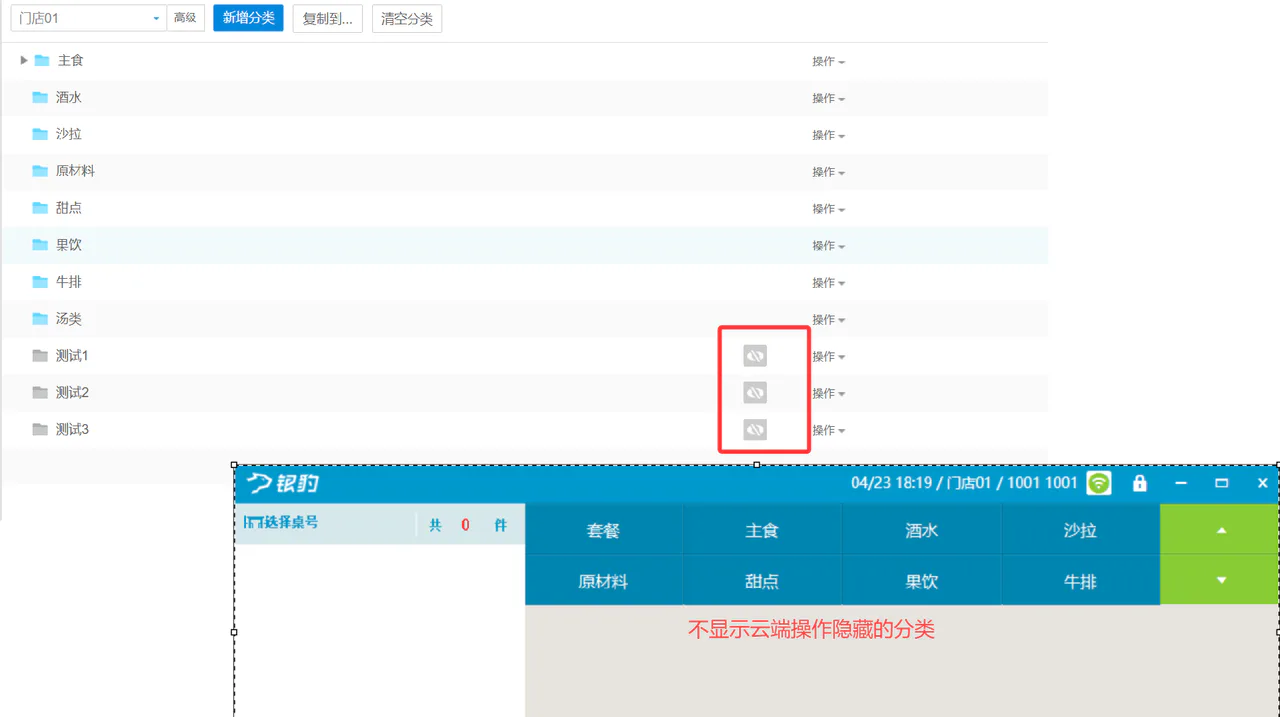Click the gray 测试1 folder icon
This screenshot has height=717, width=1280.
coord(40,355)
